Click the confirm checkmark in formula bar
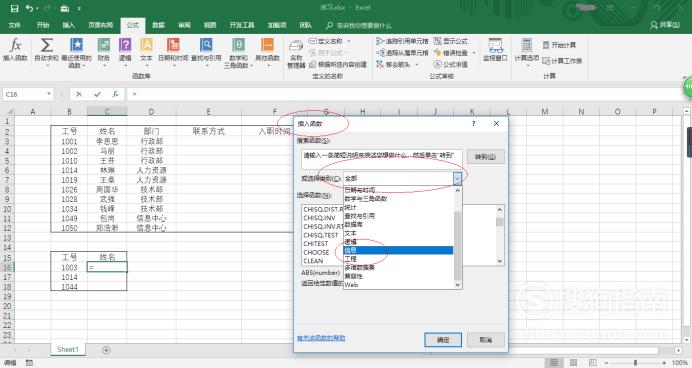The image size is (692, 368). pyautogui.click(x=97, y=94)
